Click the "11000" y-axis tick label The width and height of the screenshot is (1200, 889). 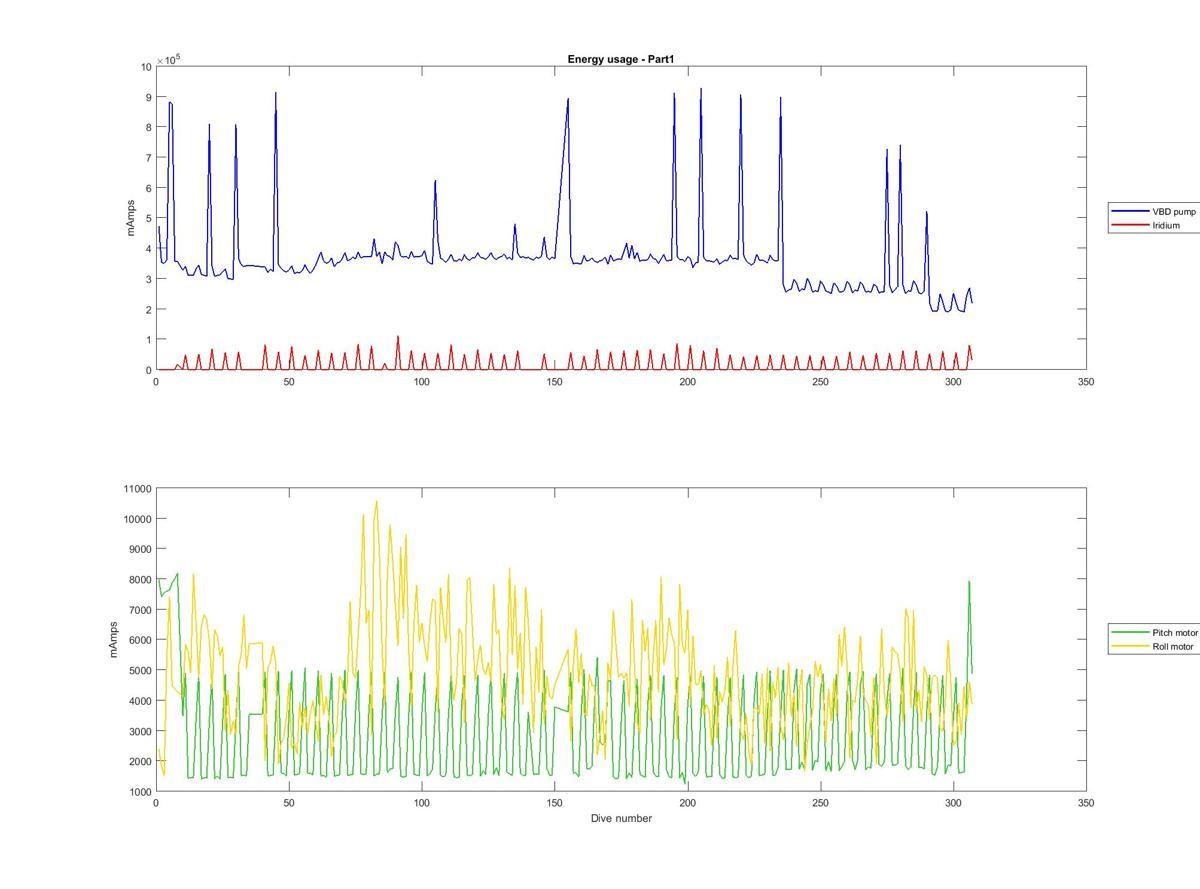pyautogui.click(x=137, y=489)
